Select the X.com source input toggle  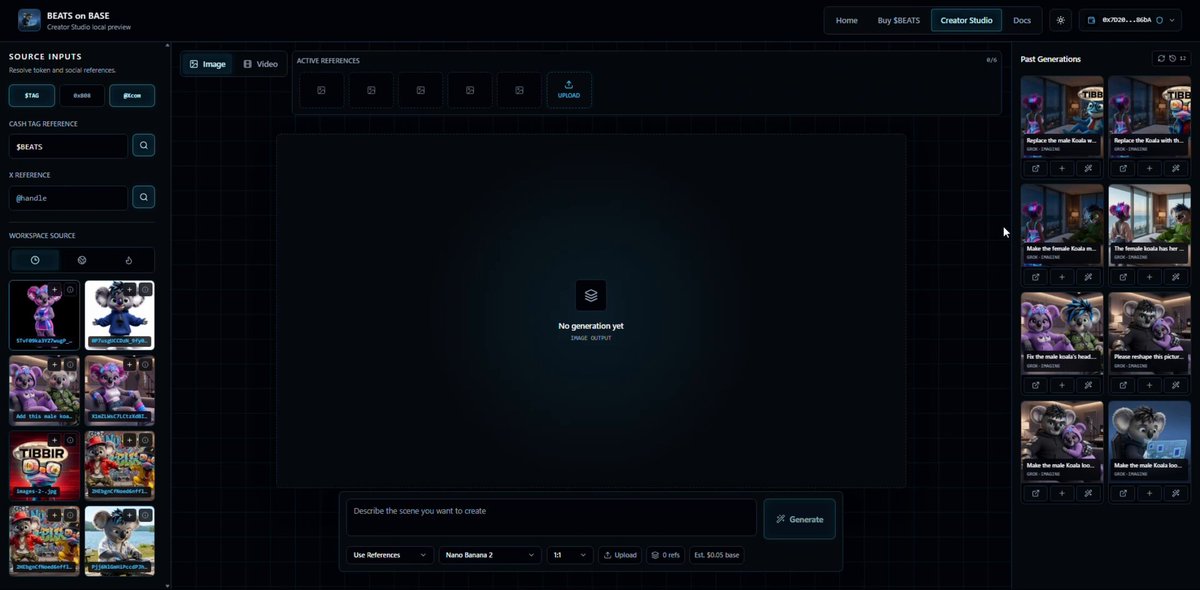coord(132,96)
